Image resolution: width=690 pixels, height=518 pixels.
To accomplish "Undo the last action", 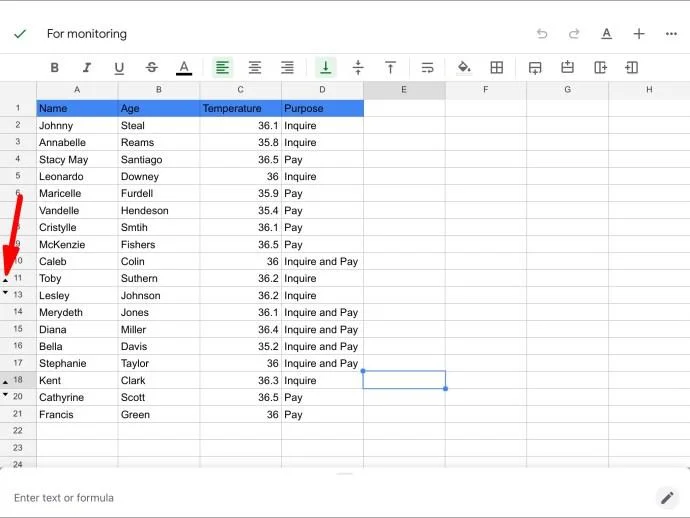I will (542, 34).
